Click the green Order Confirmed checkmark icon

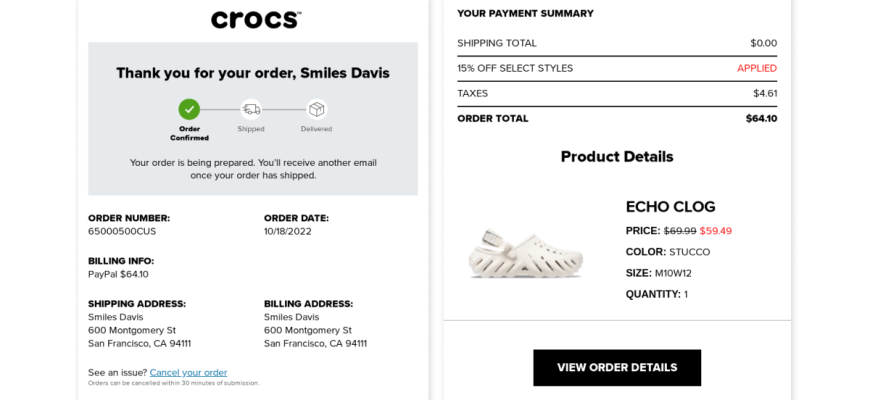(189, 109)
